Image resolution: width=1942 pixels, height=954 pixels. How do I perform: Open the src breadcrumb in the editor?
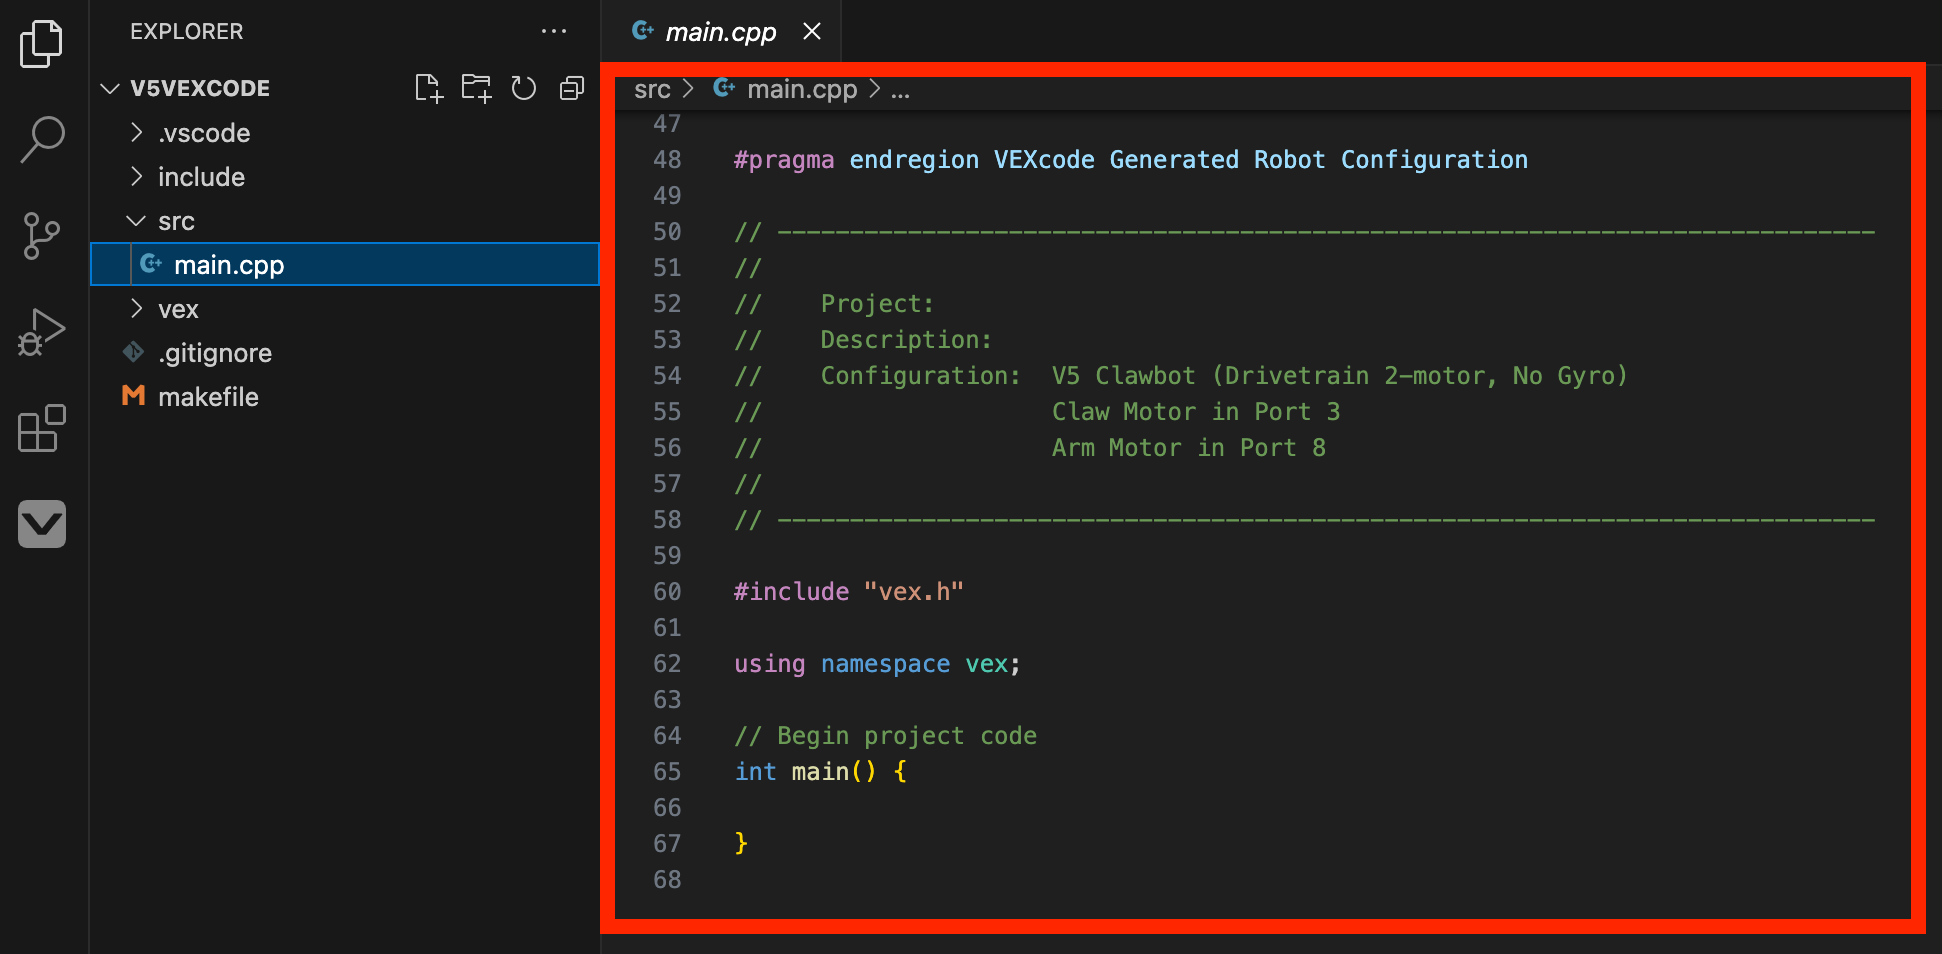[652, 88]
